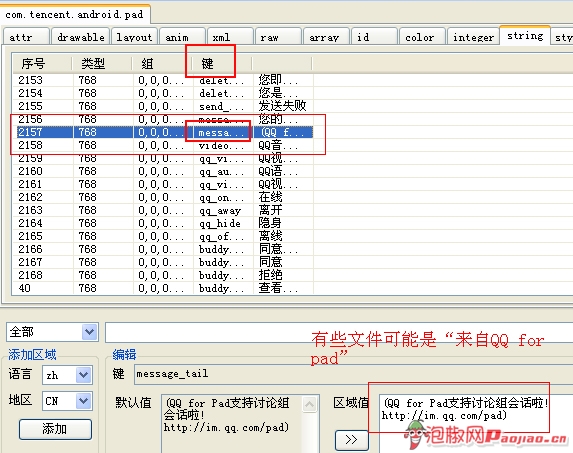This screenshot has width=573, height=453.
Task: Select row 2168 buddy 拒绝 entry
Action: tap(163, 275)
